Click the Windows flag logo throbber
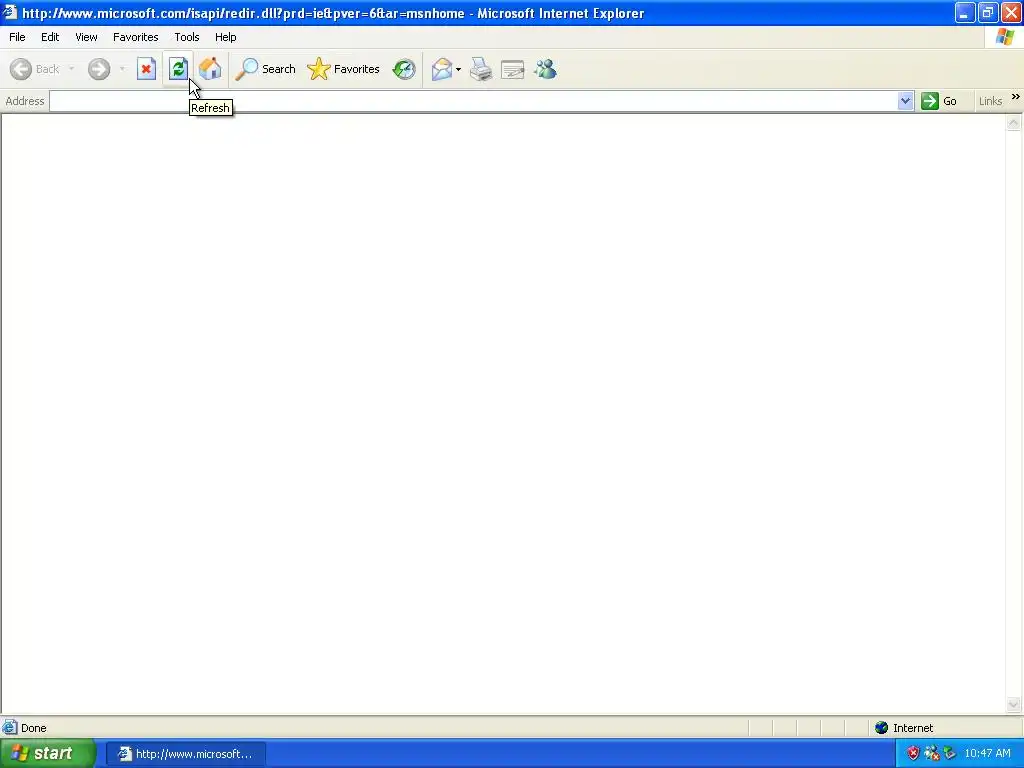This screenshot has height=768, width=1024. click(1004, 37)
